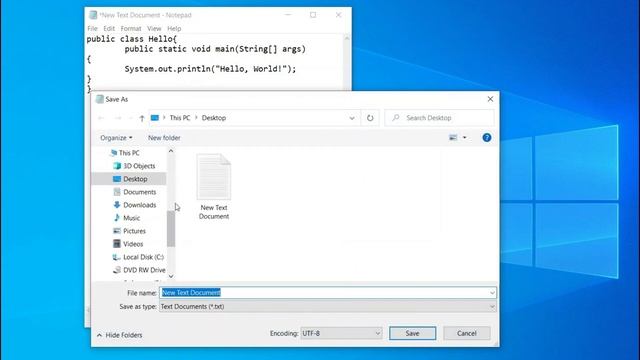Click the Music note icon in sidebar
This screenshot has height=360, width=640.
tap(117, 218)
